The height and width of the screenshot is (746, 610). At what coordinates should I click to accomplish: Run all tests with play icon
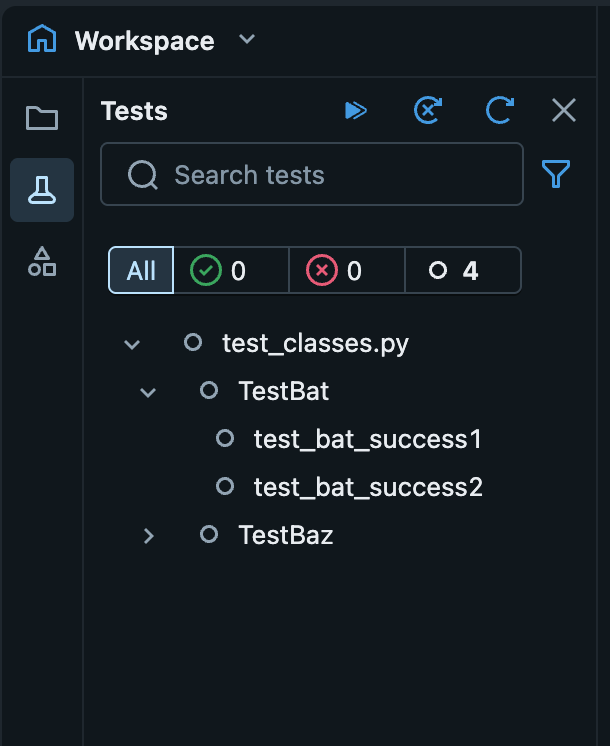pyautogui.click(x=355, y=111)
